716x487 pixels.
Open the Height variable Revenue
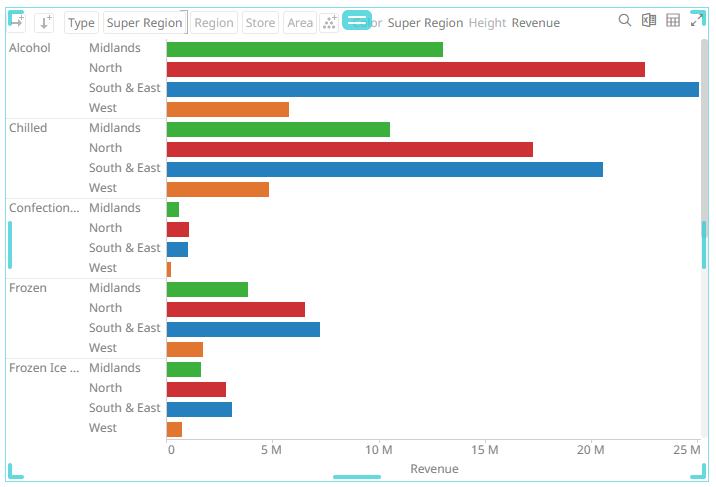pos(535,23)
